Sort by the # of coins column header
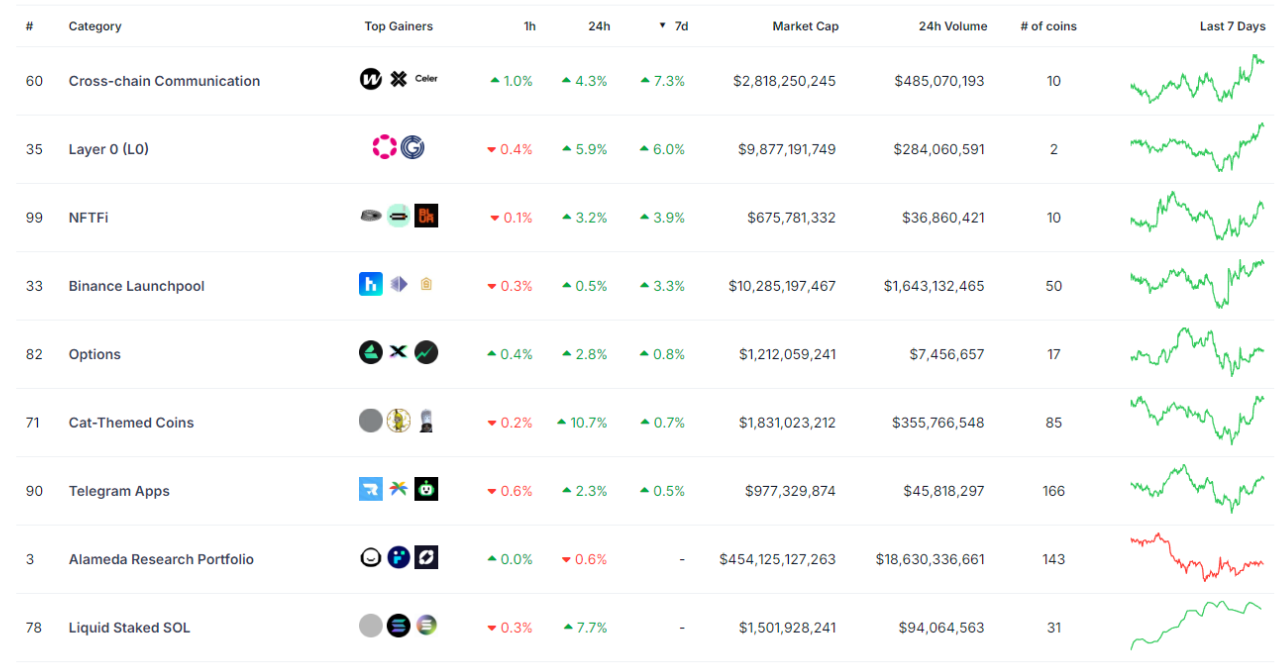Image resolution: width=1284 pixels, height=666 pixels. point(1048,26)
